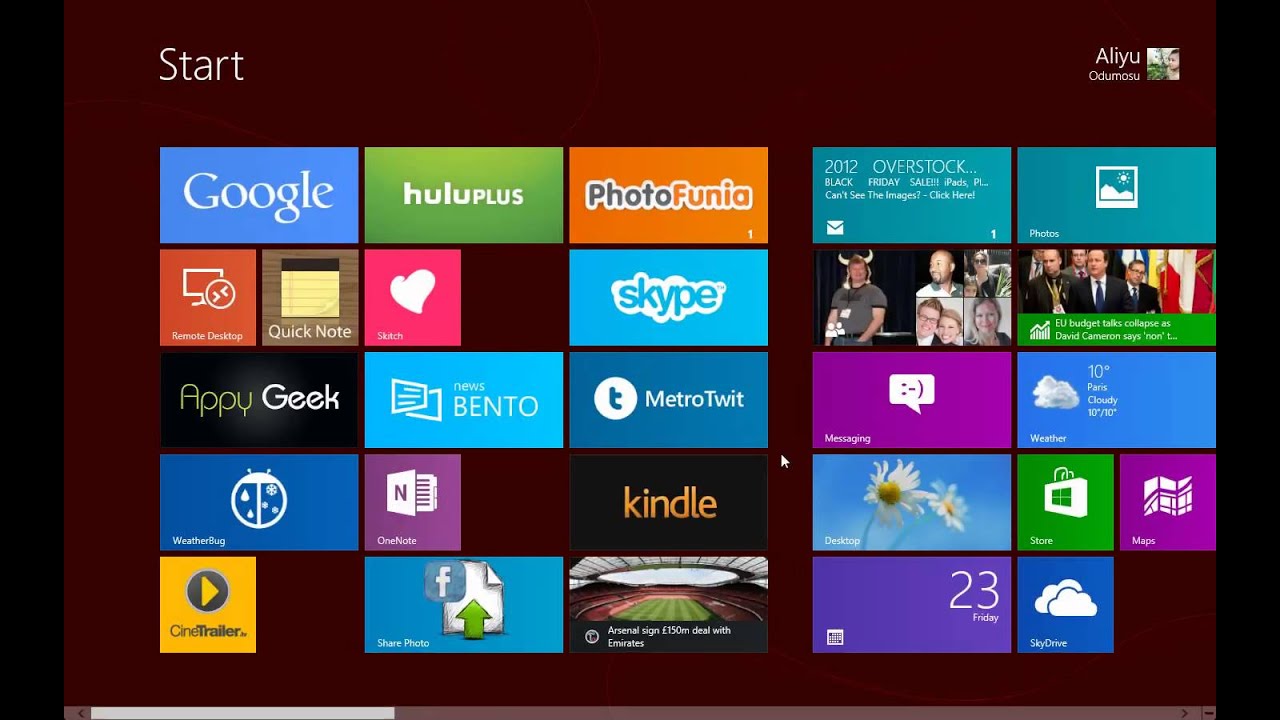Launch the MetroTwit tile
The width and height of the screenshot is (1280, 720).
669,400
